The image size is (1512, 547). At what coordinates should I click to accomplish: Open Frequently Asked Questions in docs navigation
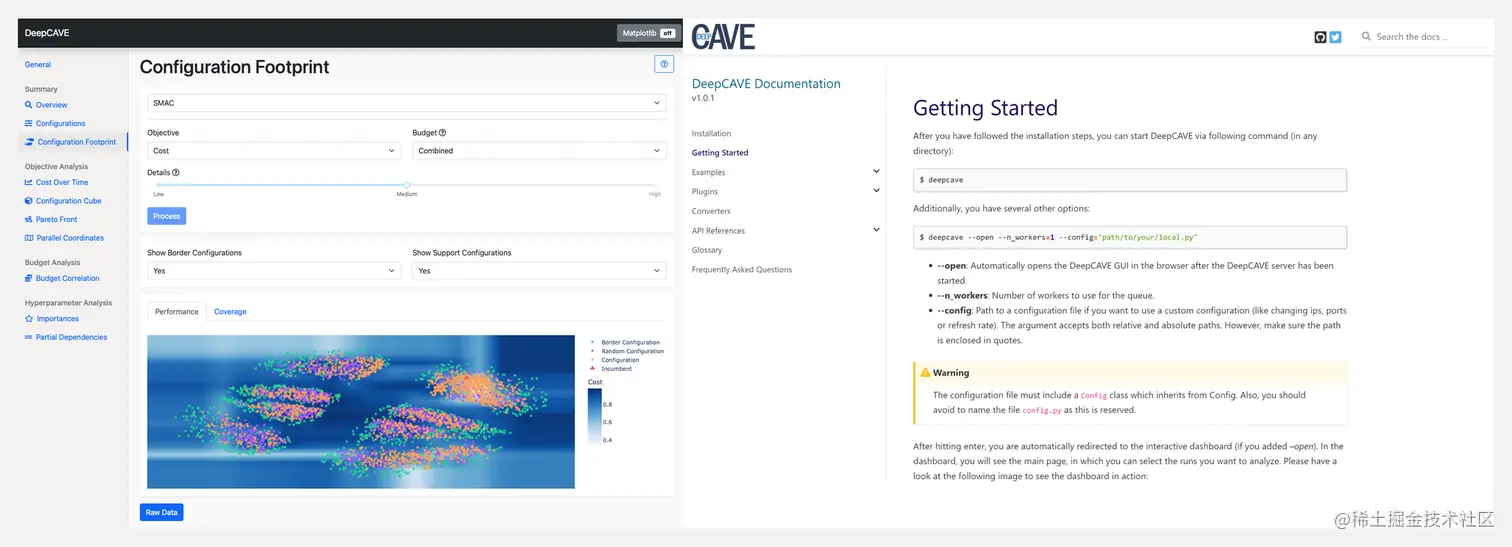(x=742, y=270)
